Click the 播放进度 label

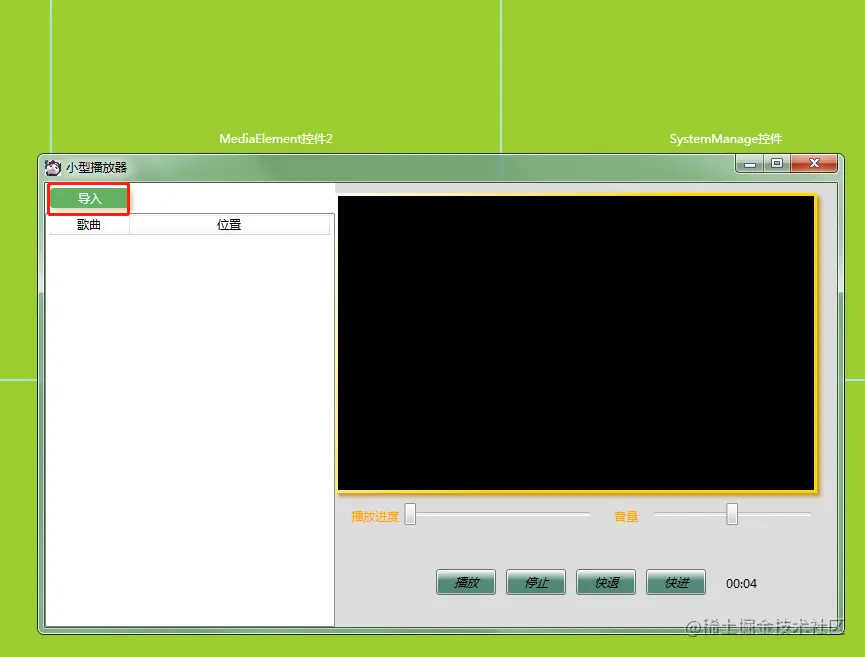(x=375, y=516)
